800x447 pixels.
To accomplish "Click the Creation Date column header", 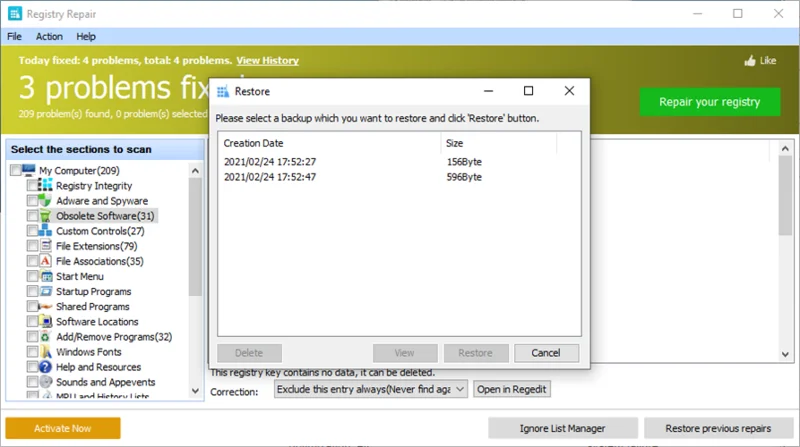I will tap(329, 143).
